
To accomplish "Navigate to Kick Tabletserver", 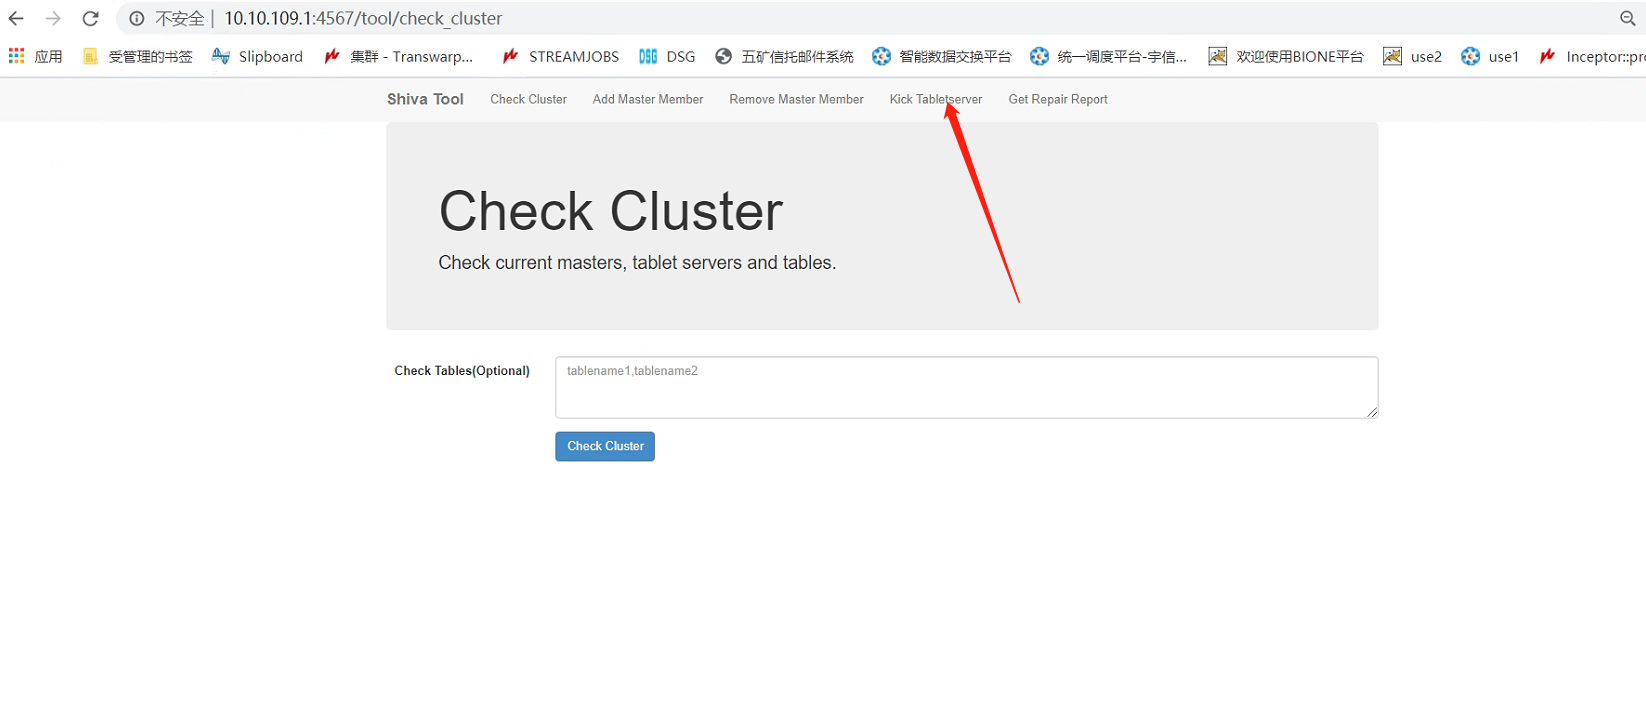I will tap(935, 99).
